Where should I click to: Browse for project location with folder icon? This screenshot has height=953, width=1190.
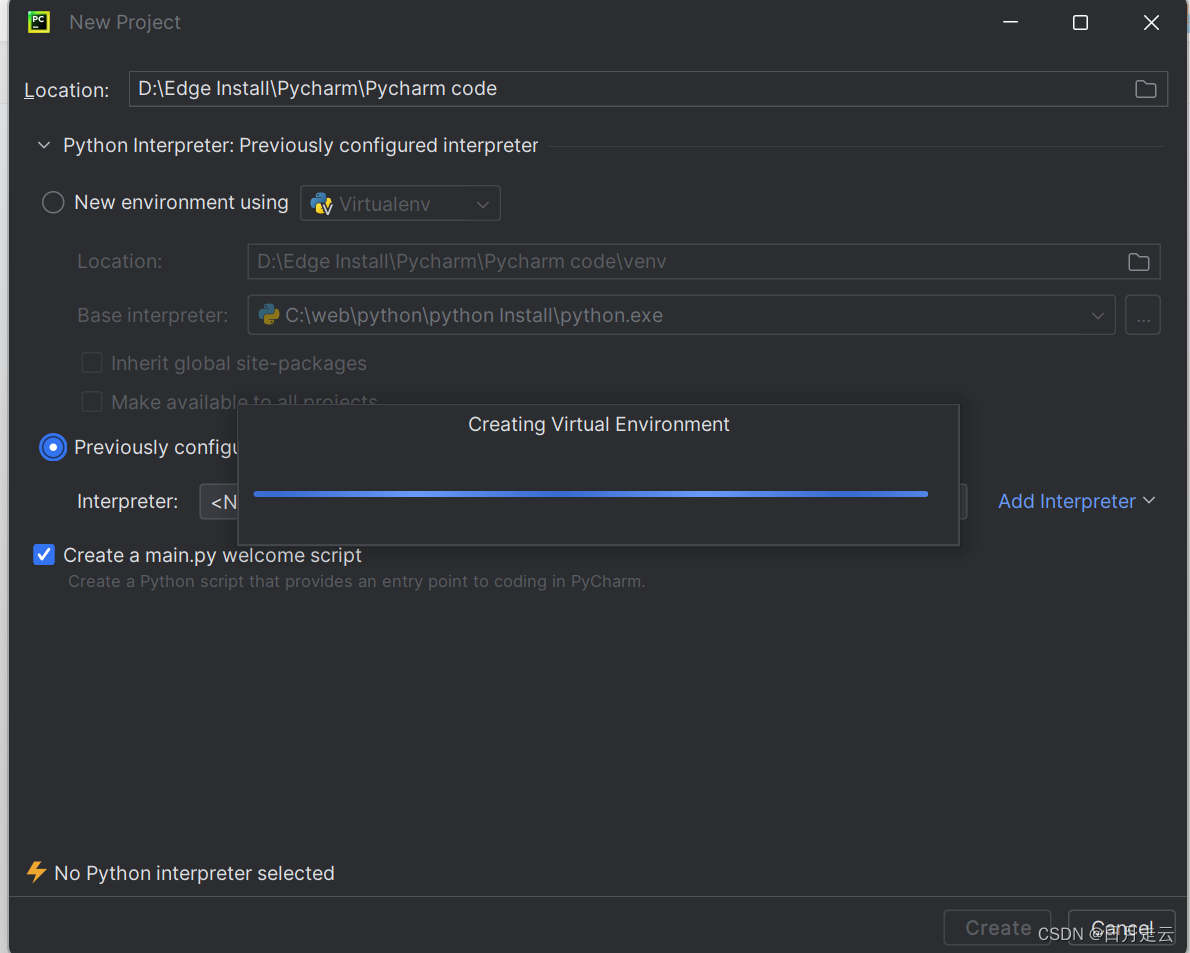1145,89
